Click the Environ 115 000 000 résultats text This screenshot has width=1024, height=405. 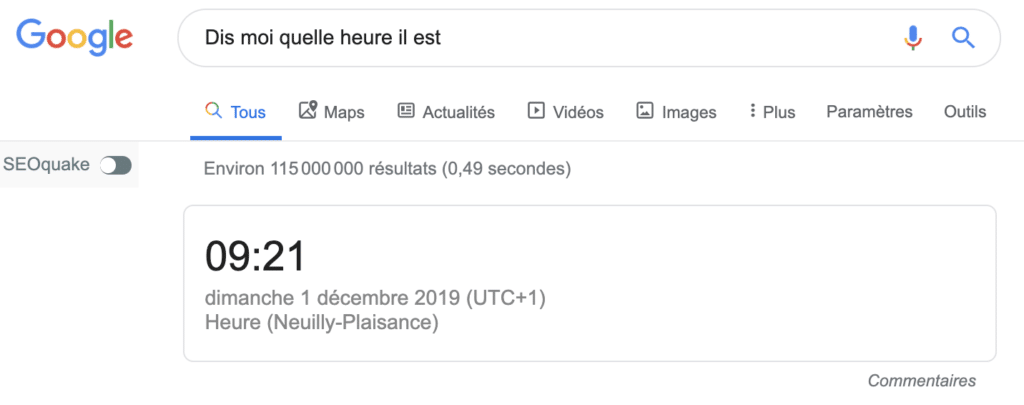[387, 169]
